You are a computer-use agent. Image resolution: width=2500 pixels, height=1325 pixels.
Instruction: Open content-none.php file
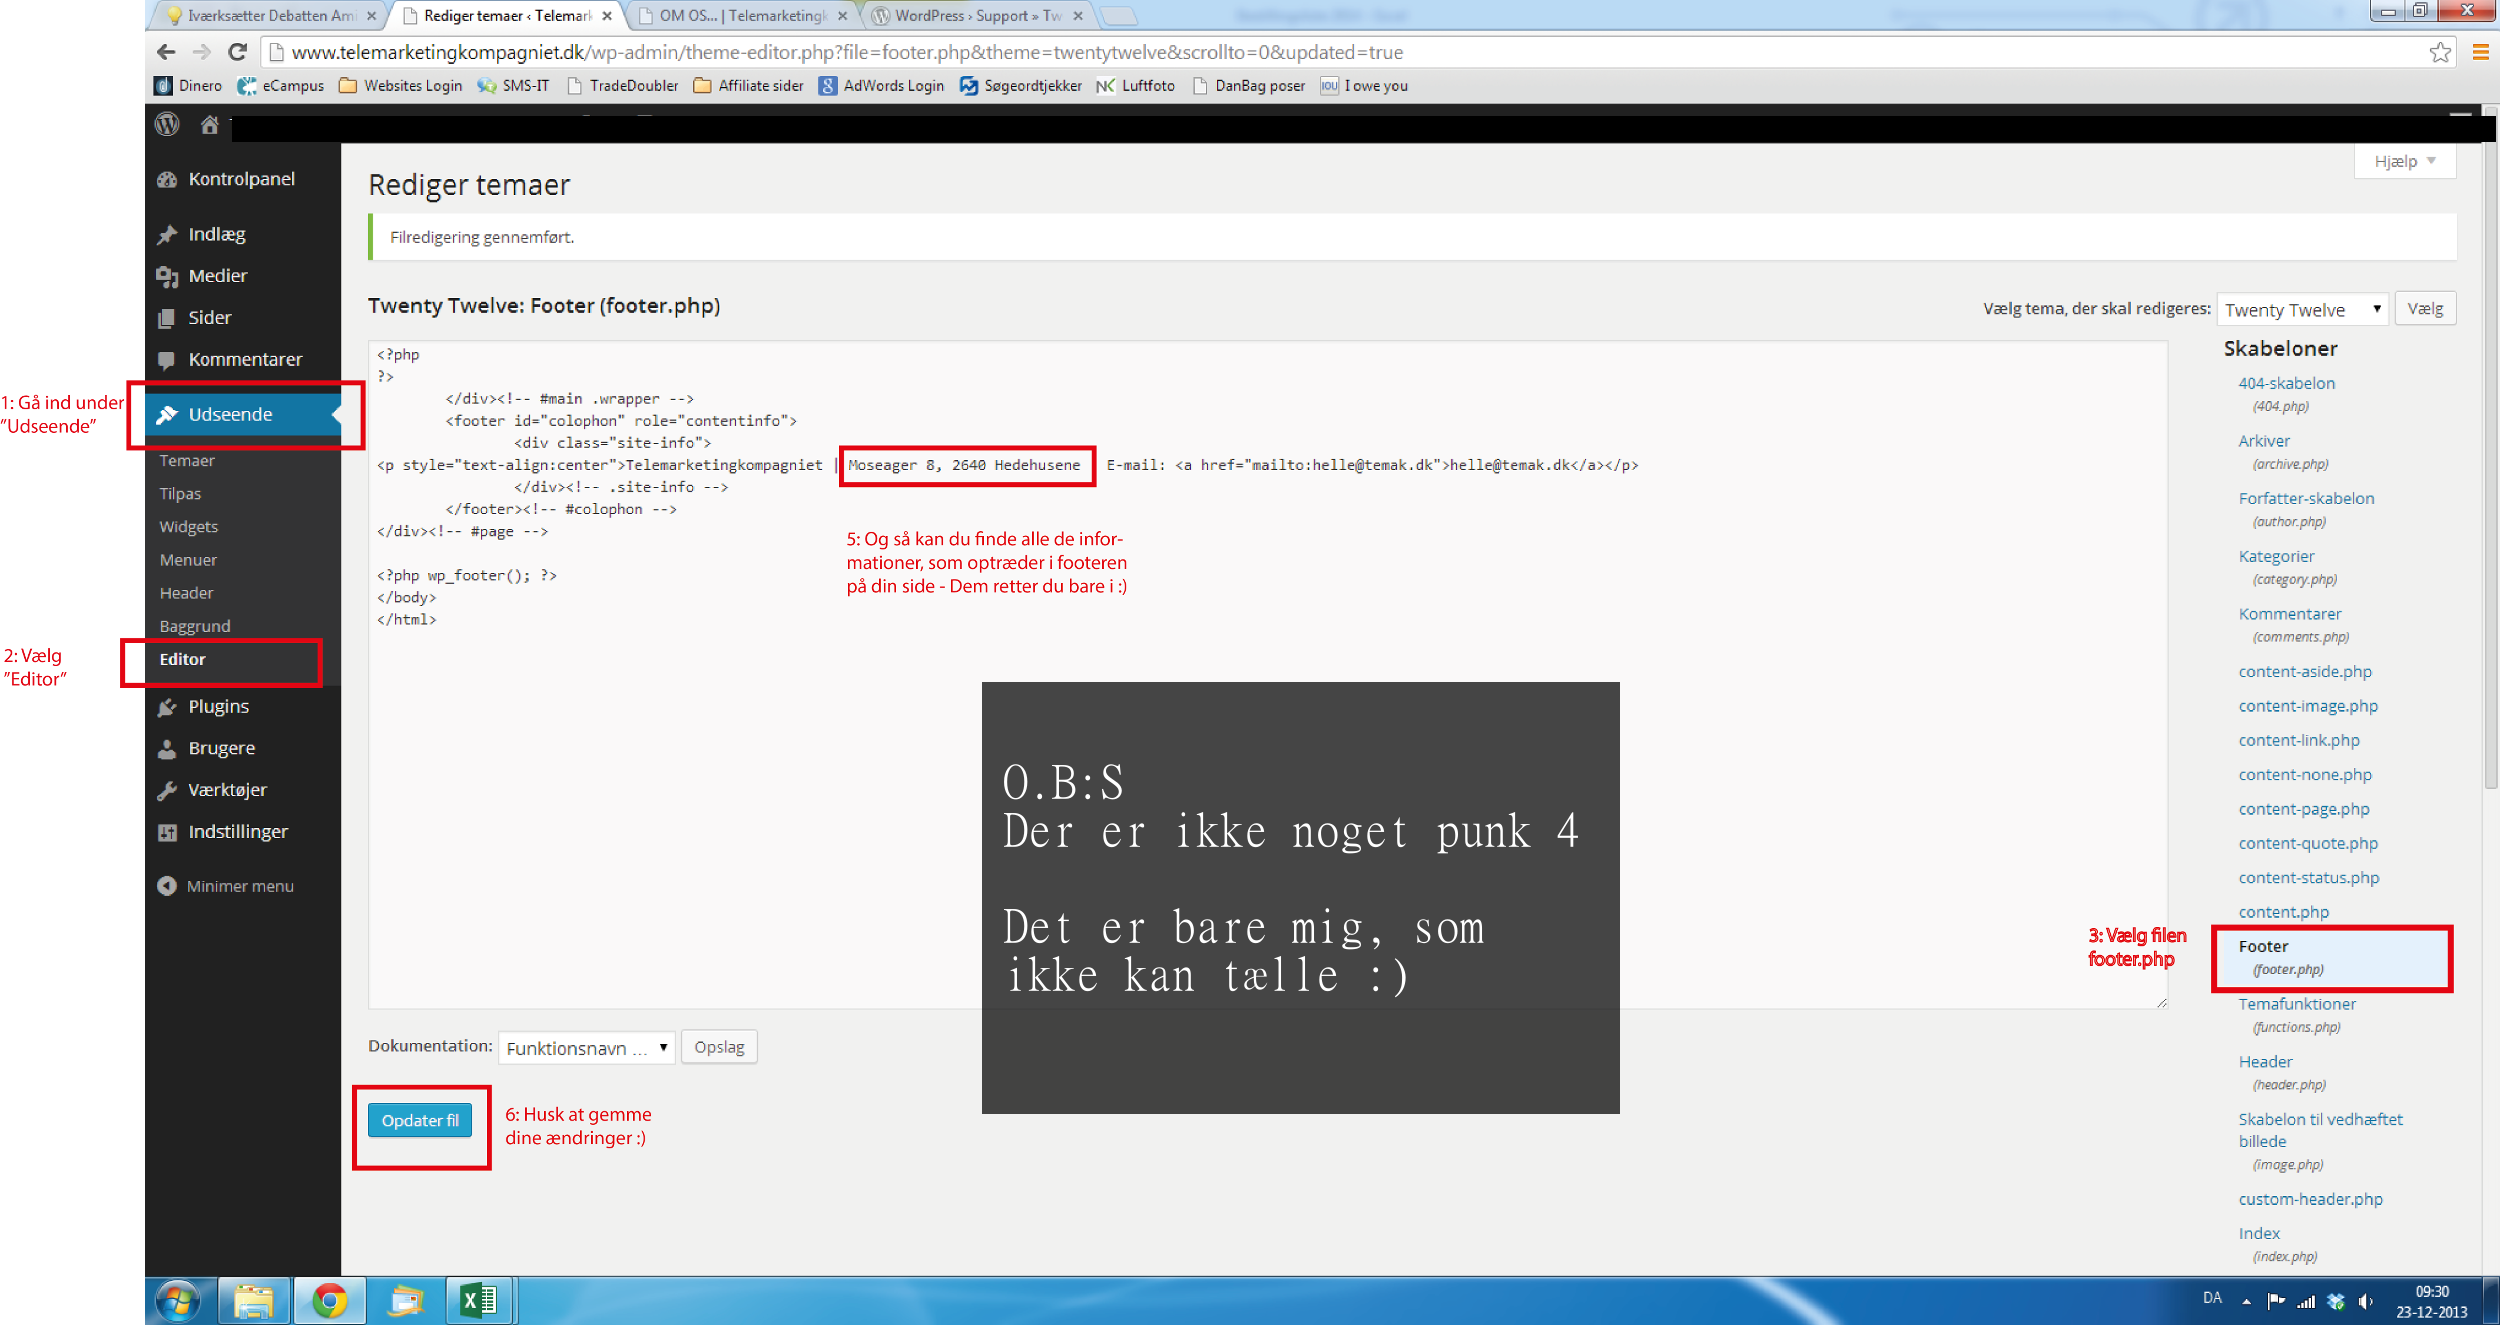coord(2305,775)
